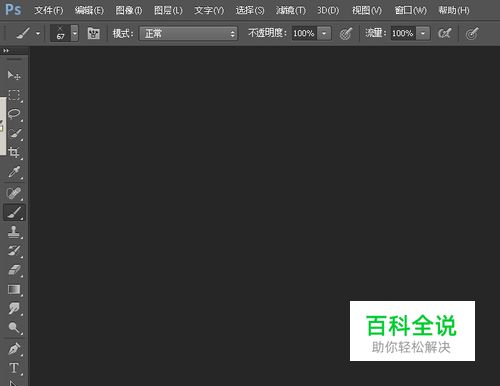This screenshot has height=386, width=500.
Task: Select the Dodge tool
Action: [x=14, y=328]
